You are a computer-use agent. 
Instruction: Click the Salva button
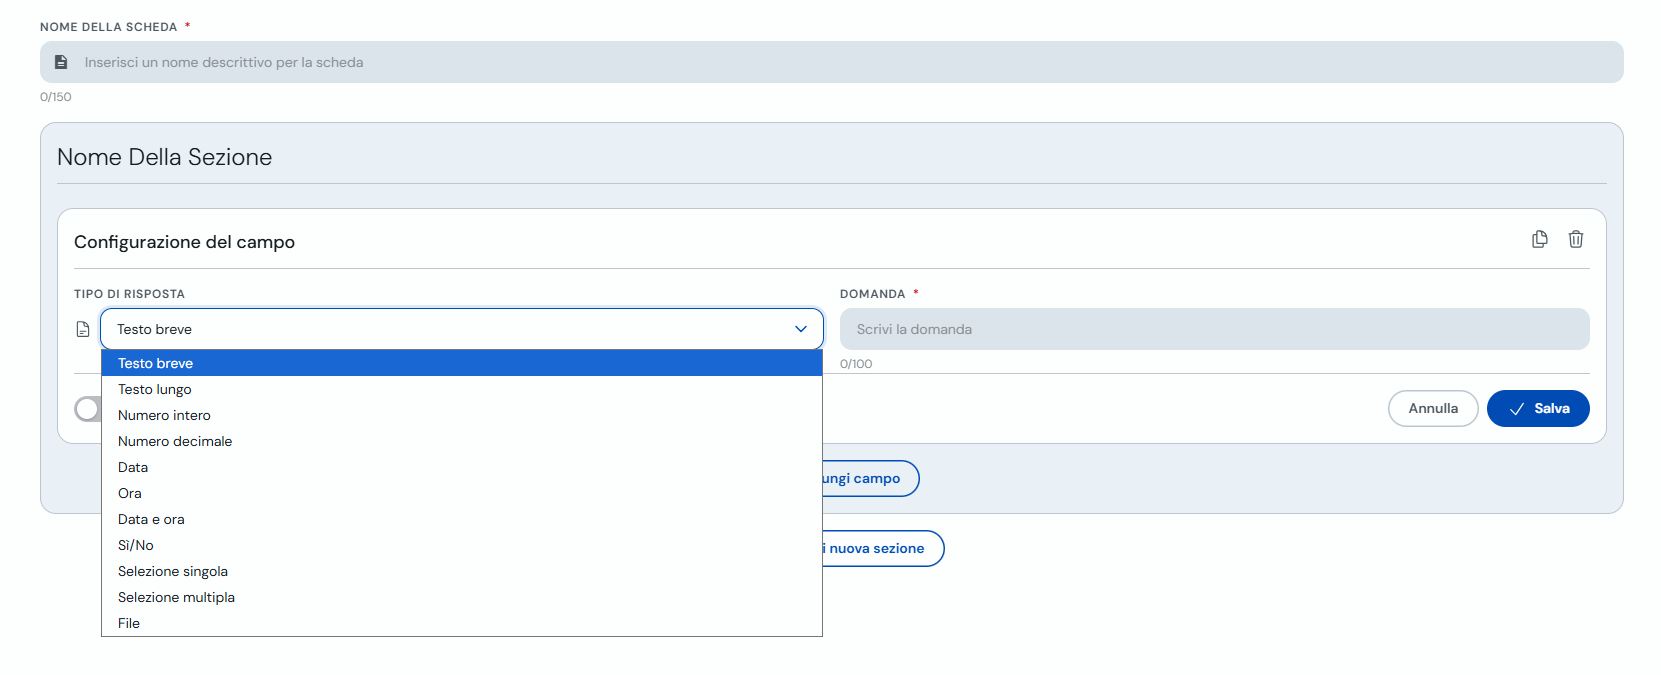1538,408
